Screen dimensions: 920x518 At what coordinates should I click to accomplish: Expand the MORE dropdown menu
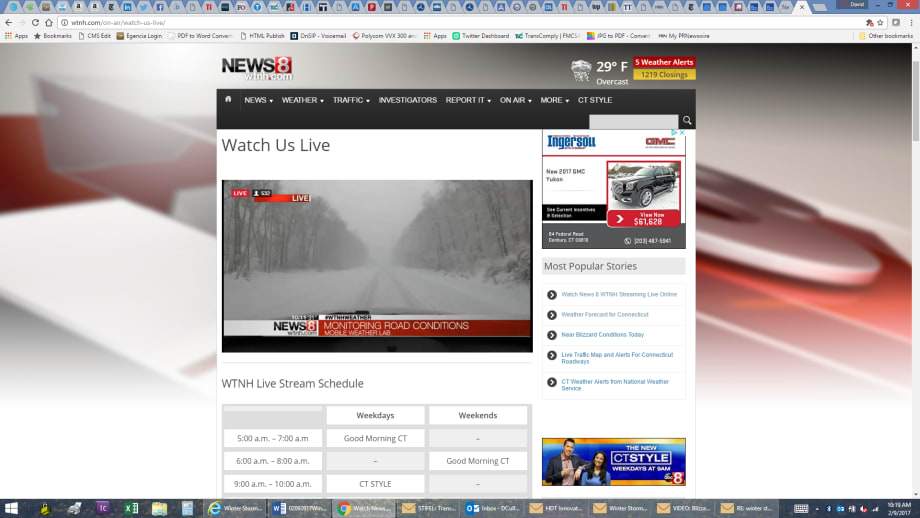pos(554,100)
